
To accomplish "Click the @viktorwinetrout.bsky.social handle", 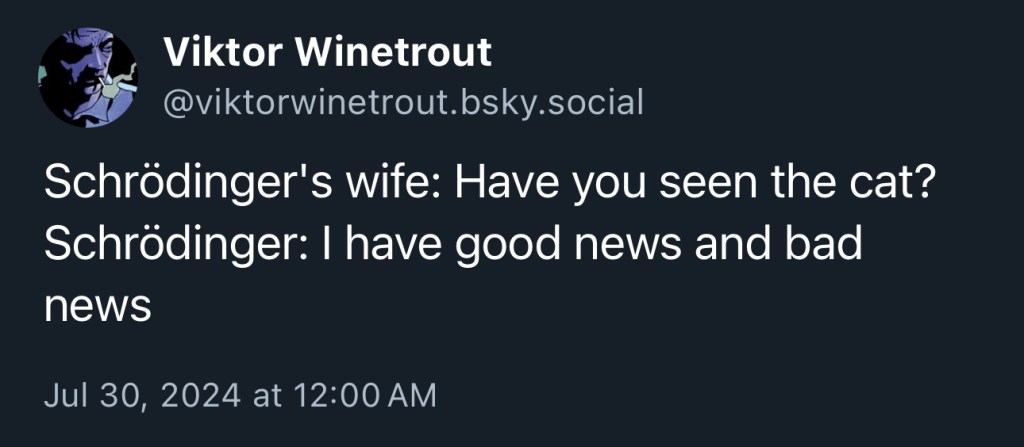I will pyautogui.click(x=402, y=101).
